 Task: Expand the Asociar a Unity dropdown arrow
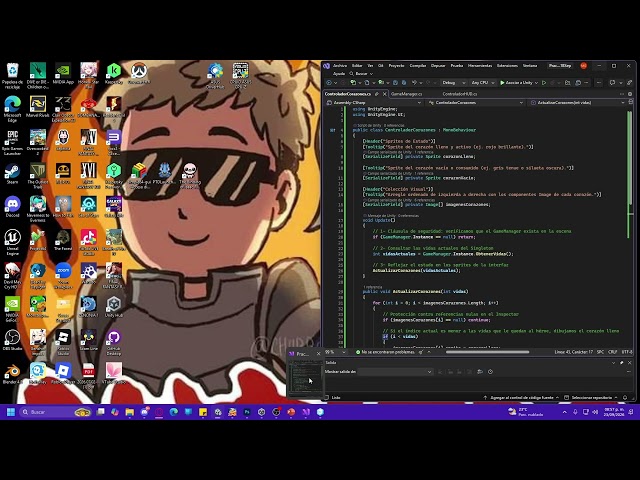536,82
